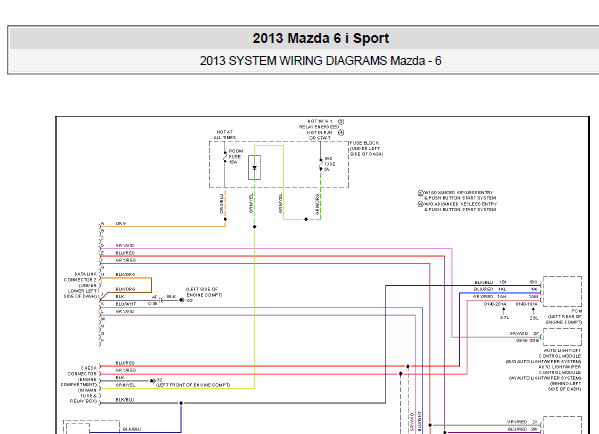Click the '(LEFT SIDE OF ENGINE COMPT)' label
The image size is (599, 434).
coord(204,292)
